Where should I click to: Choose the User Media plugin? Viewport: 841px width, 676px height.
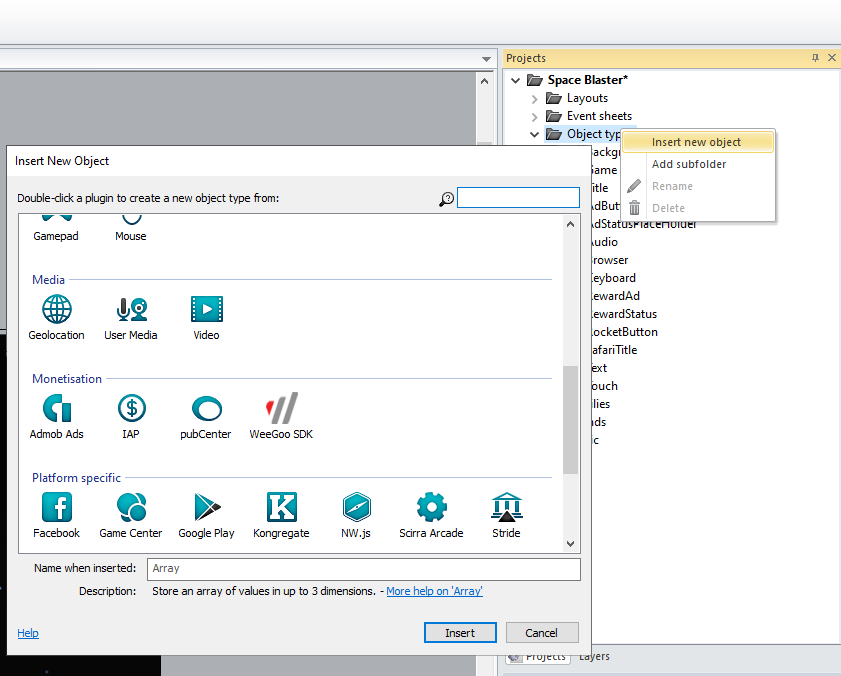[x=131, y=309]
